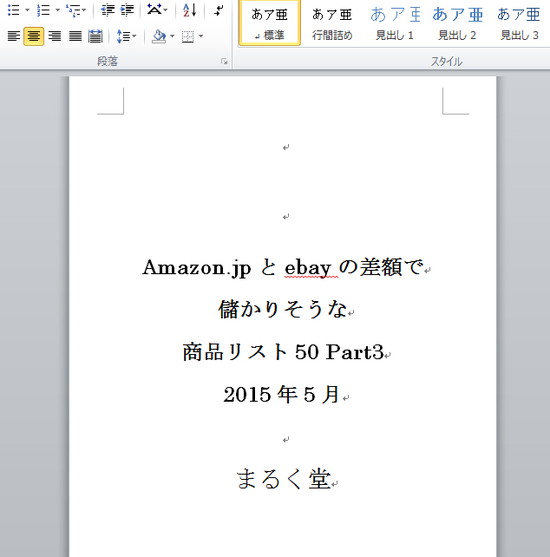The image size is (550, 557).
Task: Apply borders to paragraph
Action: (188, 36)
